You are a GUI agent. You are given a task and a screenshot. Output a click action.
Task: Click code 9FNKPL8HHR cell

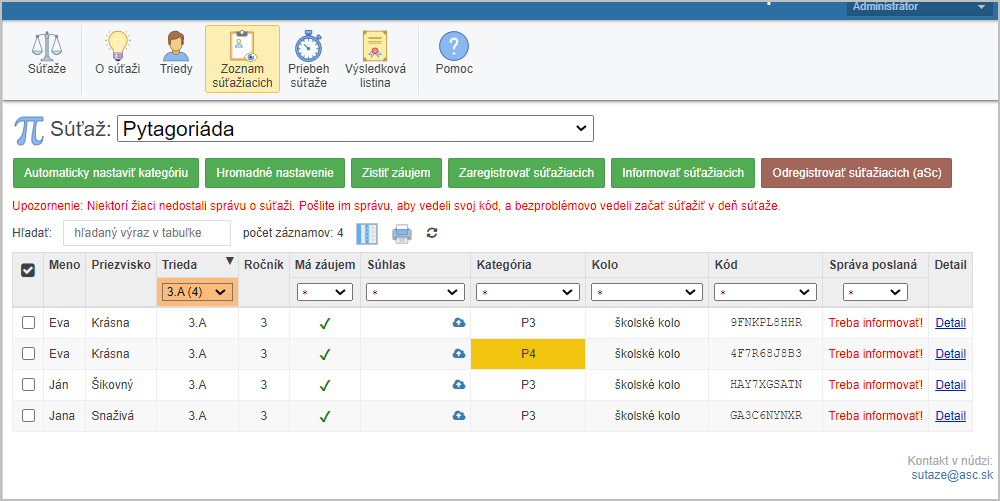point(766,323)
